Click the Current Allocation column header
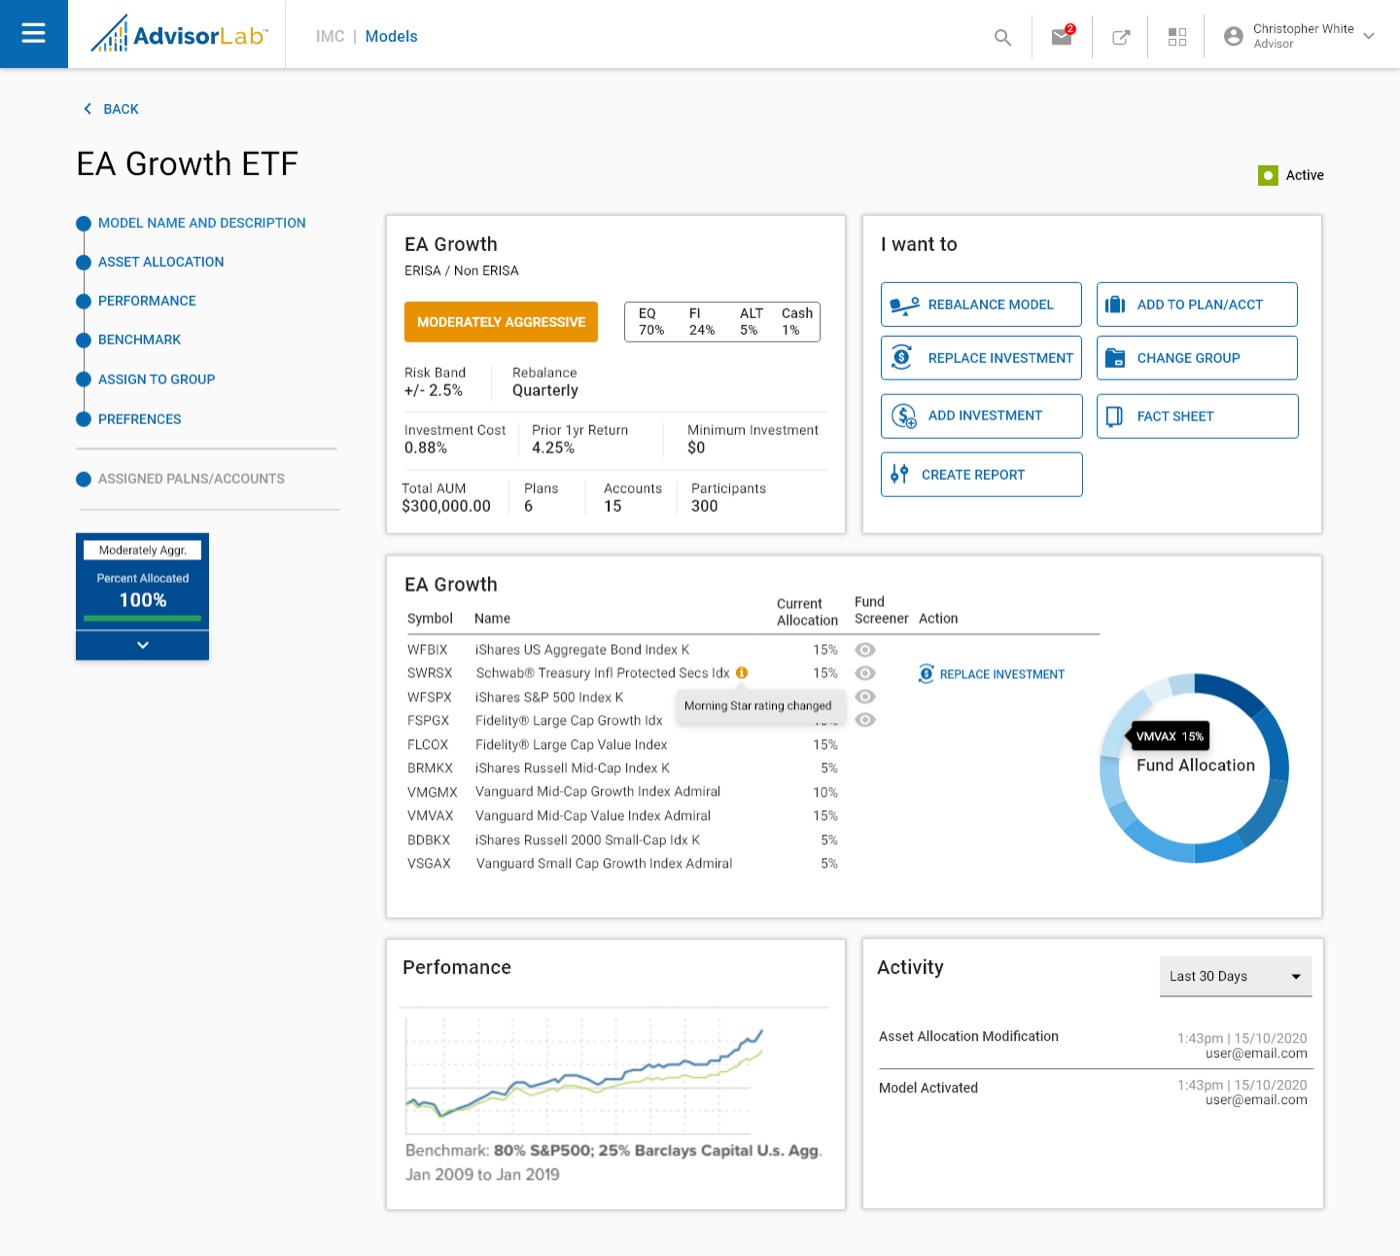 [x=807, y=612]
